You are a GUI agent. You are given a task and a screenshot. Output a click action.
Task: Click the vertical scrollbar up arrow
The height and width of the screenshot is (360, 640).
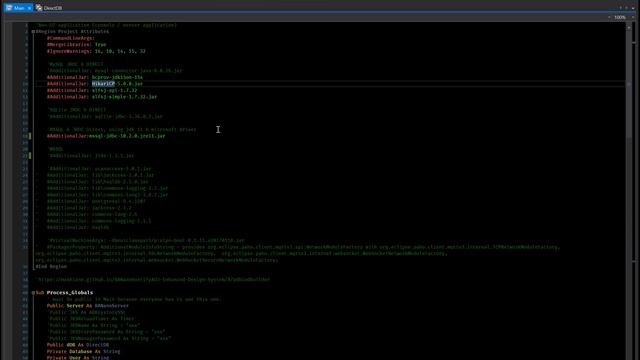point(629,27)
